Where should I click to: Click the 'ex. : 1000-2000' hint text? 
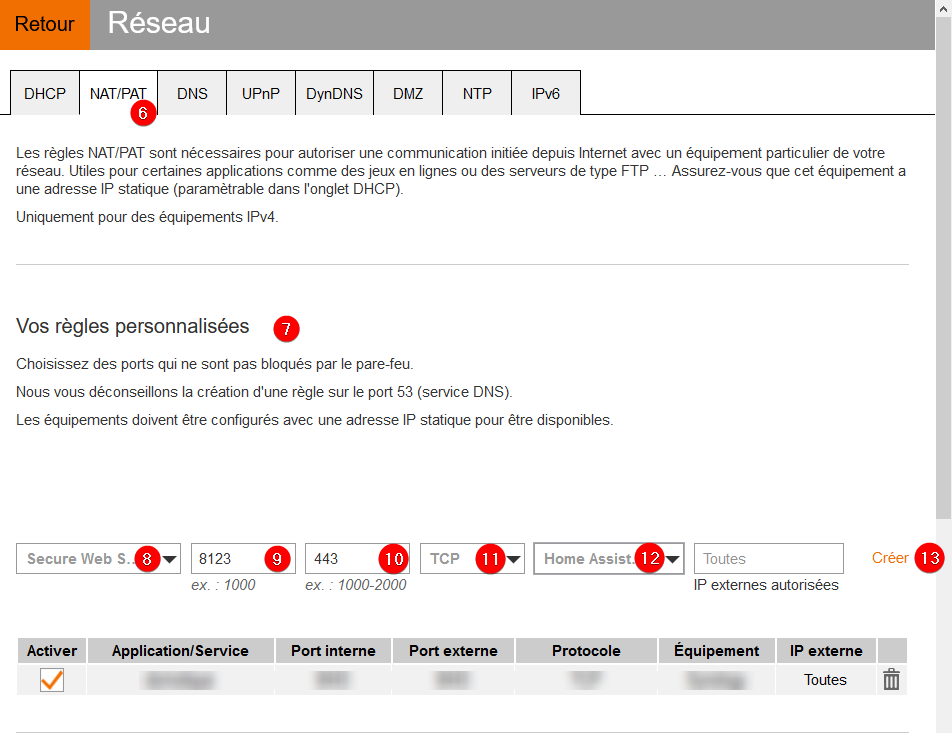[356, 585]
